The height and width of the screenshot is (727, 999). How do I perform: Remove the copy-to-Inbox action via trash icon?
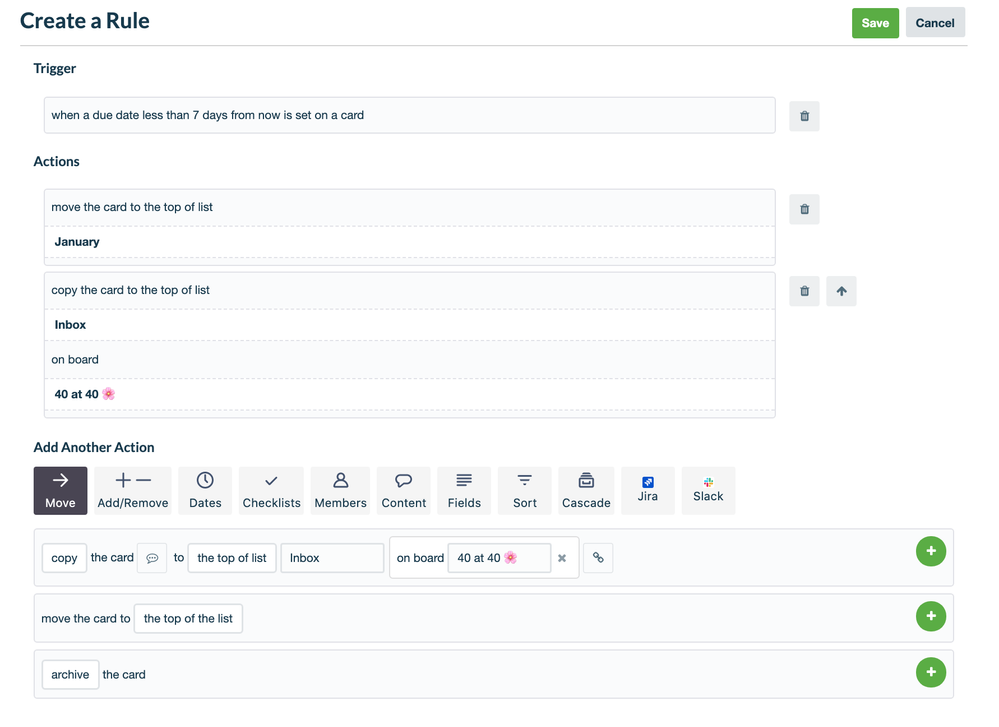(804, 291)
